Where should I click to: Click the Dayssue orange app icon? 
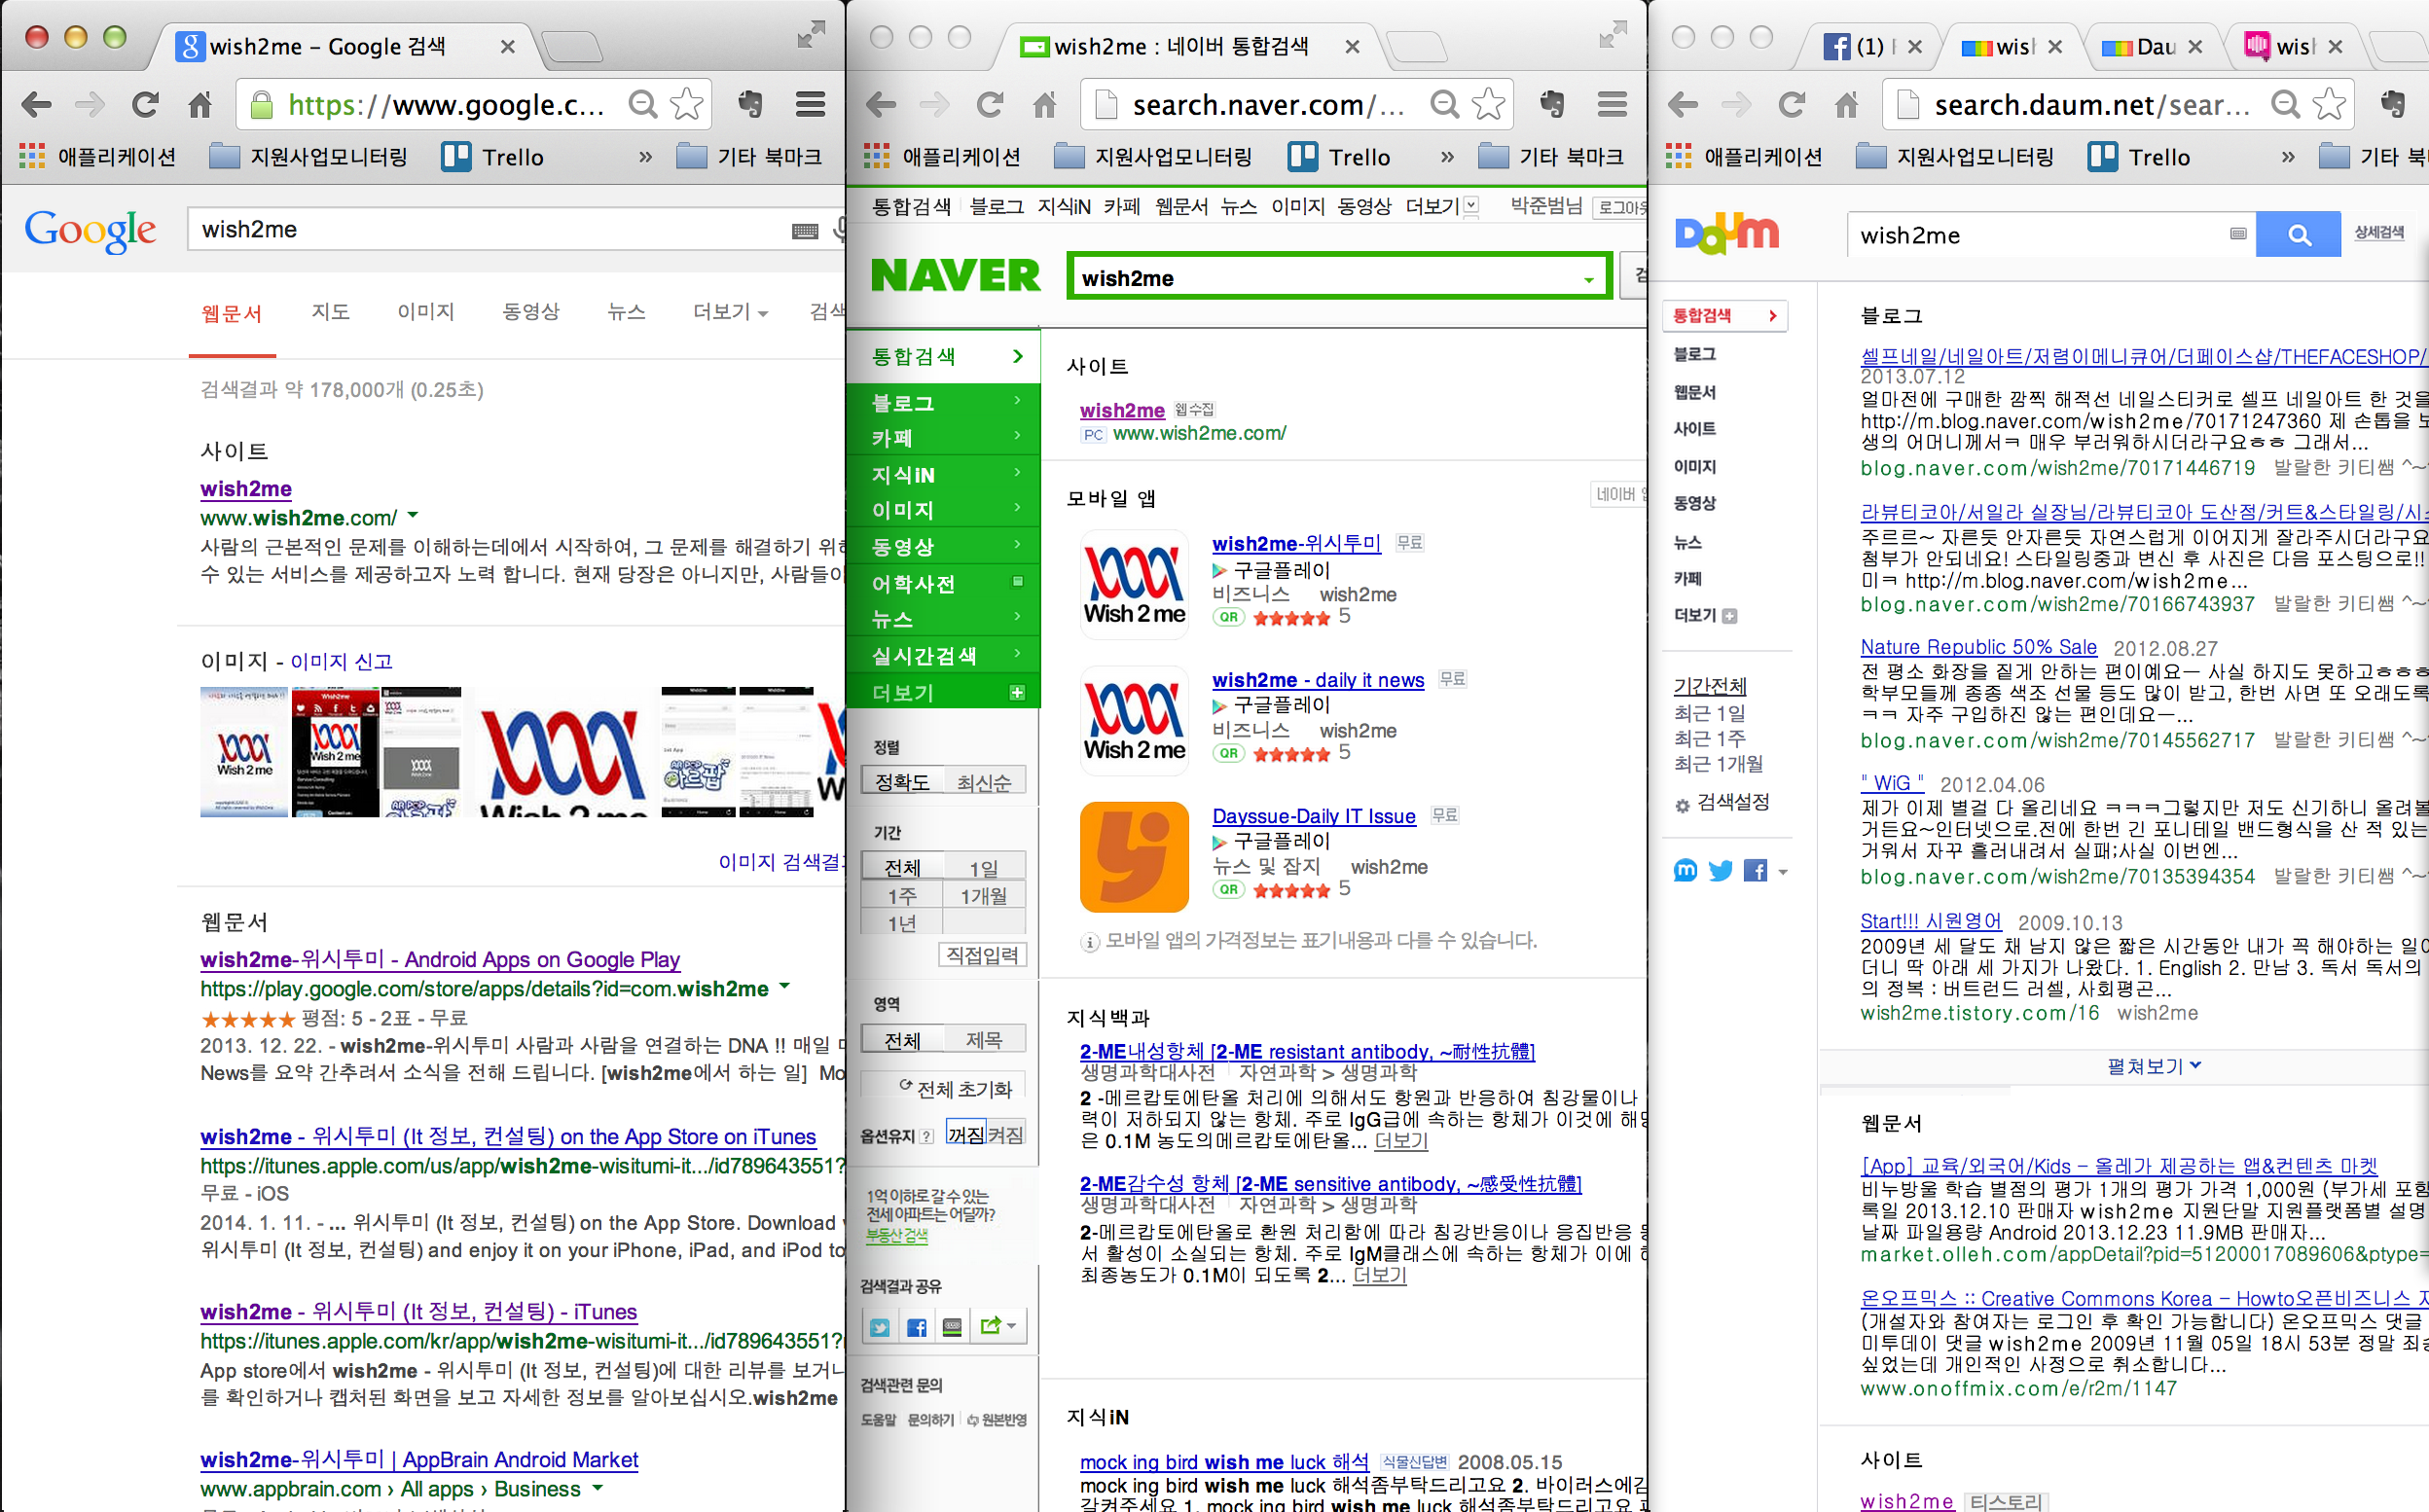point(1134,856)
